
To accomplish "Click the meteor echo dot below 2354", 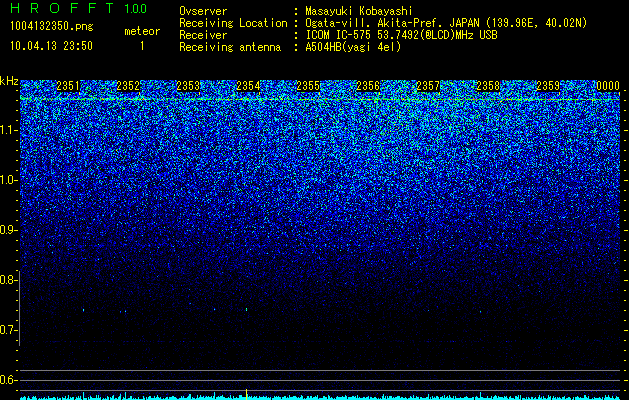I will coord(246,309).
